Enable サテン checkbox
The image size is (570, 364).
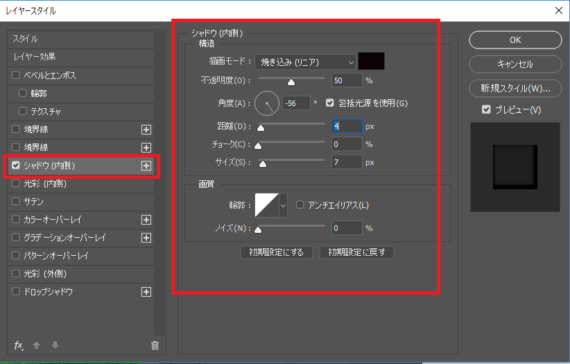[16, 201]
